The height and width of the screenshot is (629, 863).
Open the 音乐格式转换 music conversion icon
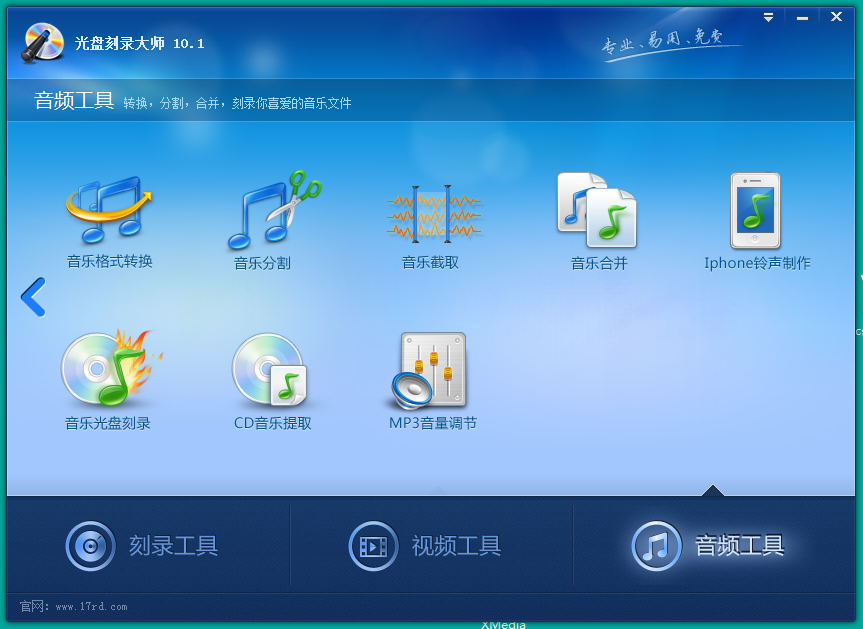pyautogui.click(x=109, y=210)
